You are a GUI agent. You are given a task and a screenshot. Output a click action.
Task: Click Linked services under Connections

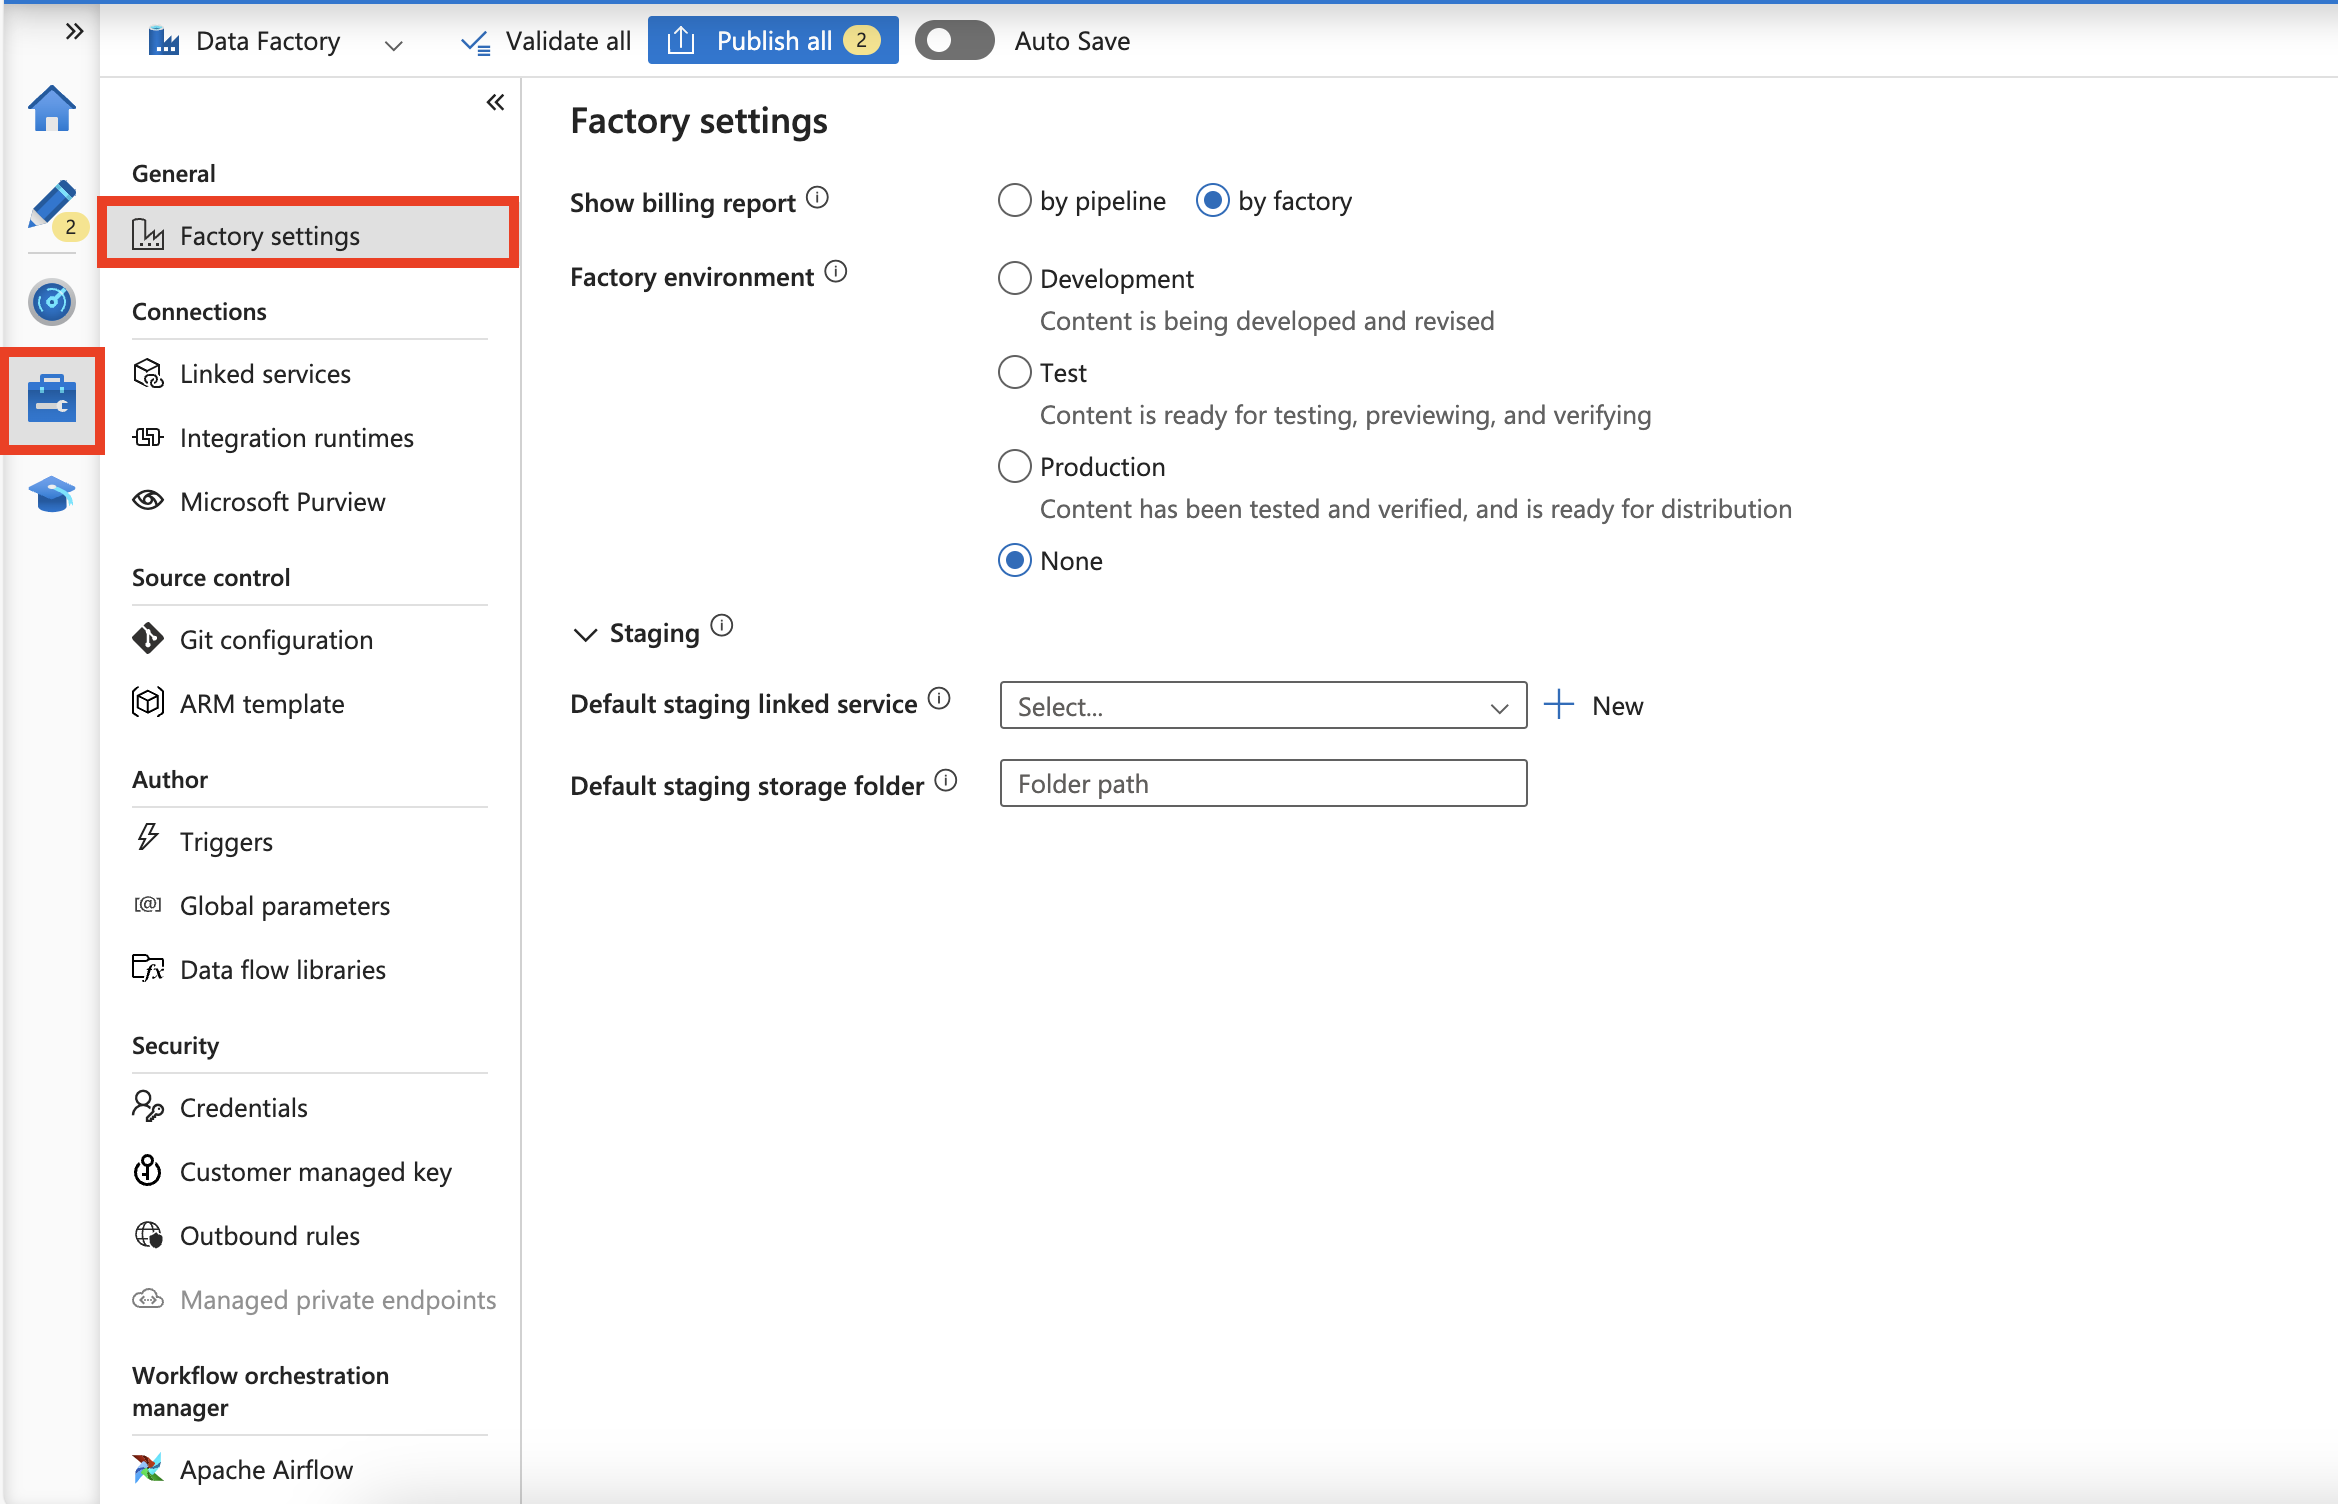click(266, 373)
